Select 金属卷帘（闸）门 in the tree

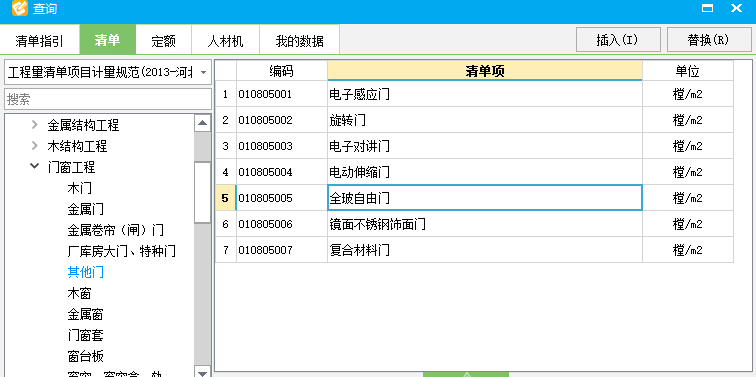(x=116, y=230)
